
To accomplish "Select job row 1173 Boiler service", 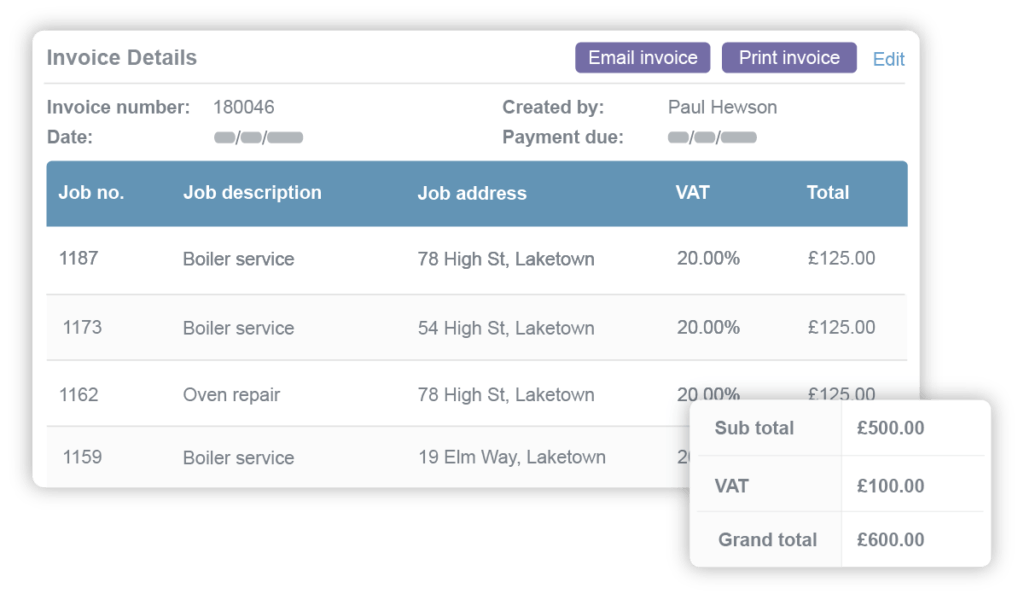I will 400,327.
